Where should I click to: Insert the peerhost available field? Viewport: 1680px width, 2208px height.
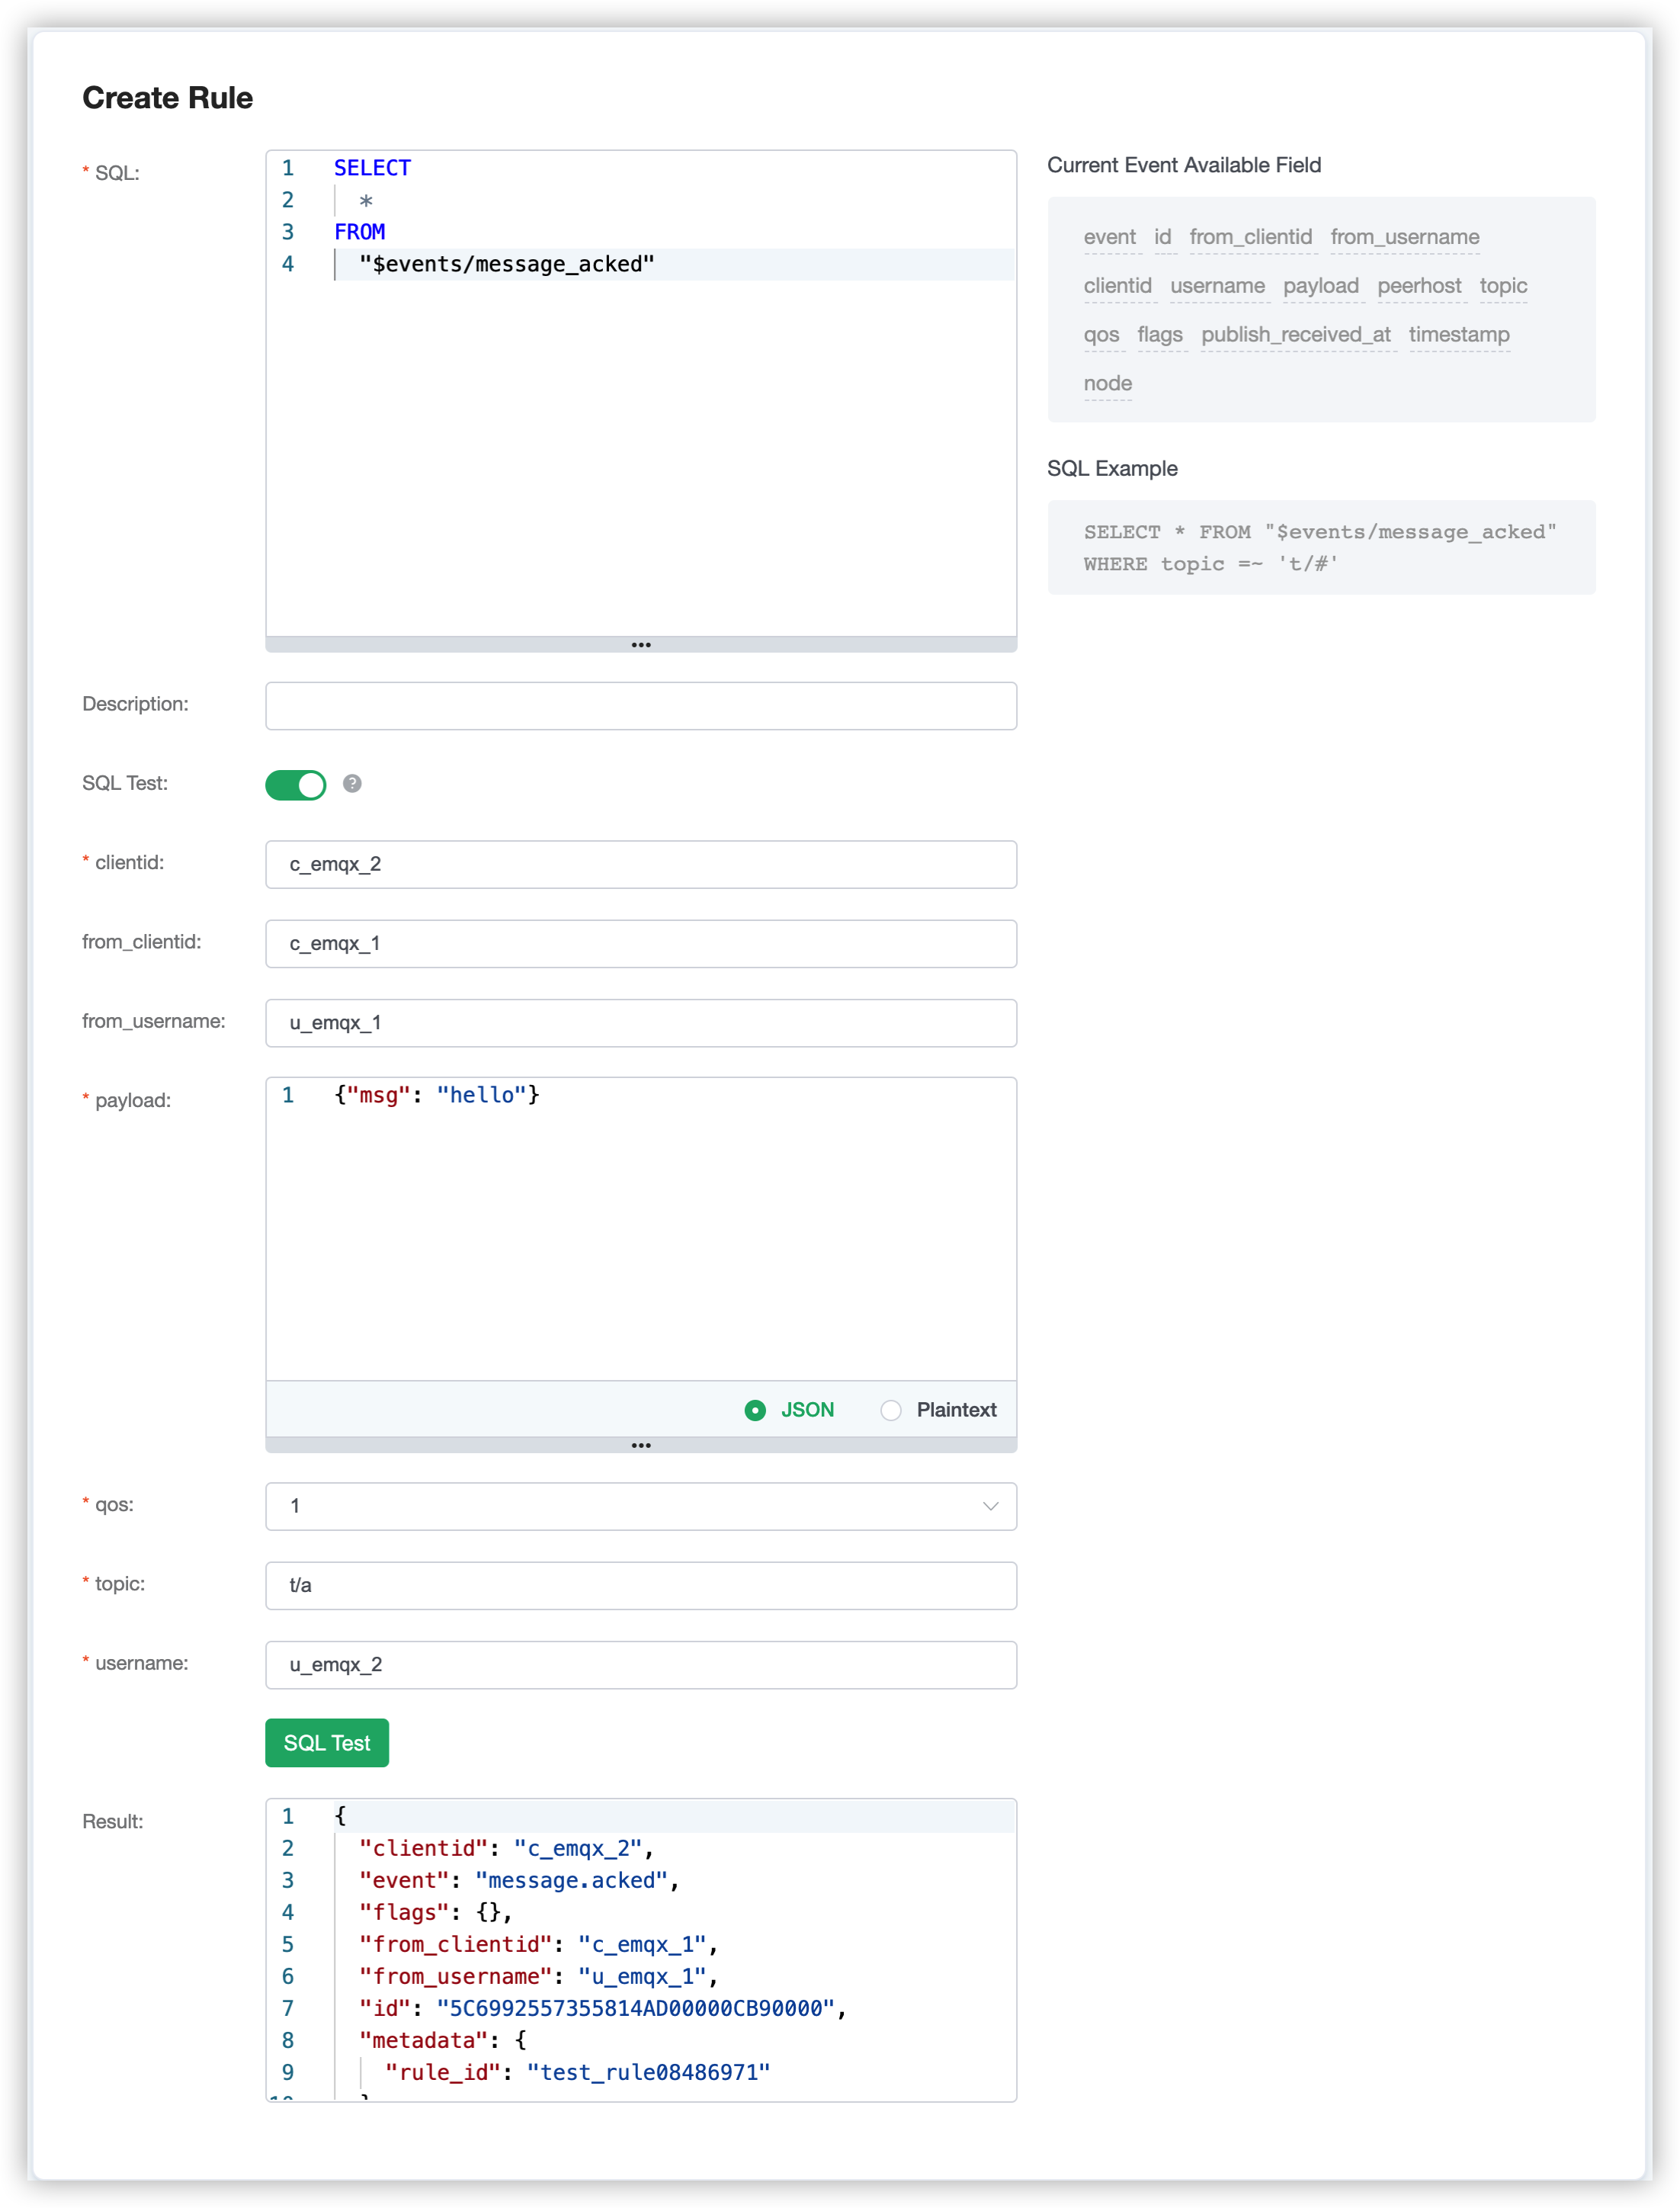click(x=1419, y=286)
